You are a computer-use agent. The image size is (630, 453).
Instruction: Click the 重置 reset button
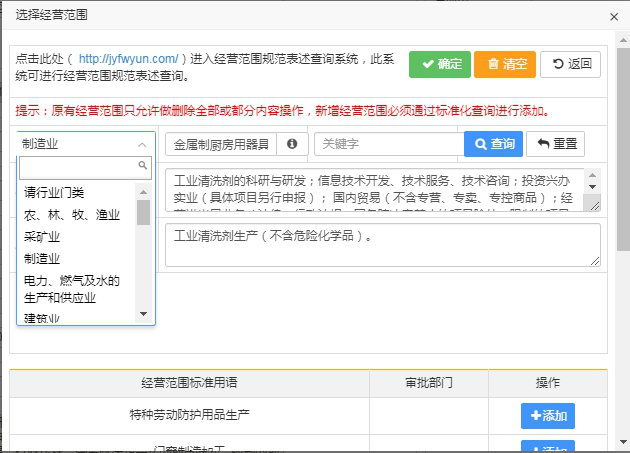(x=555, y=144)
